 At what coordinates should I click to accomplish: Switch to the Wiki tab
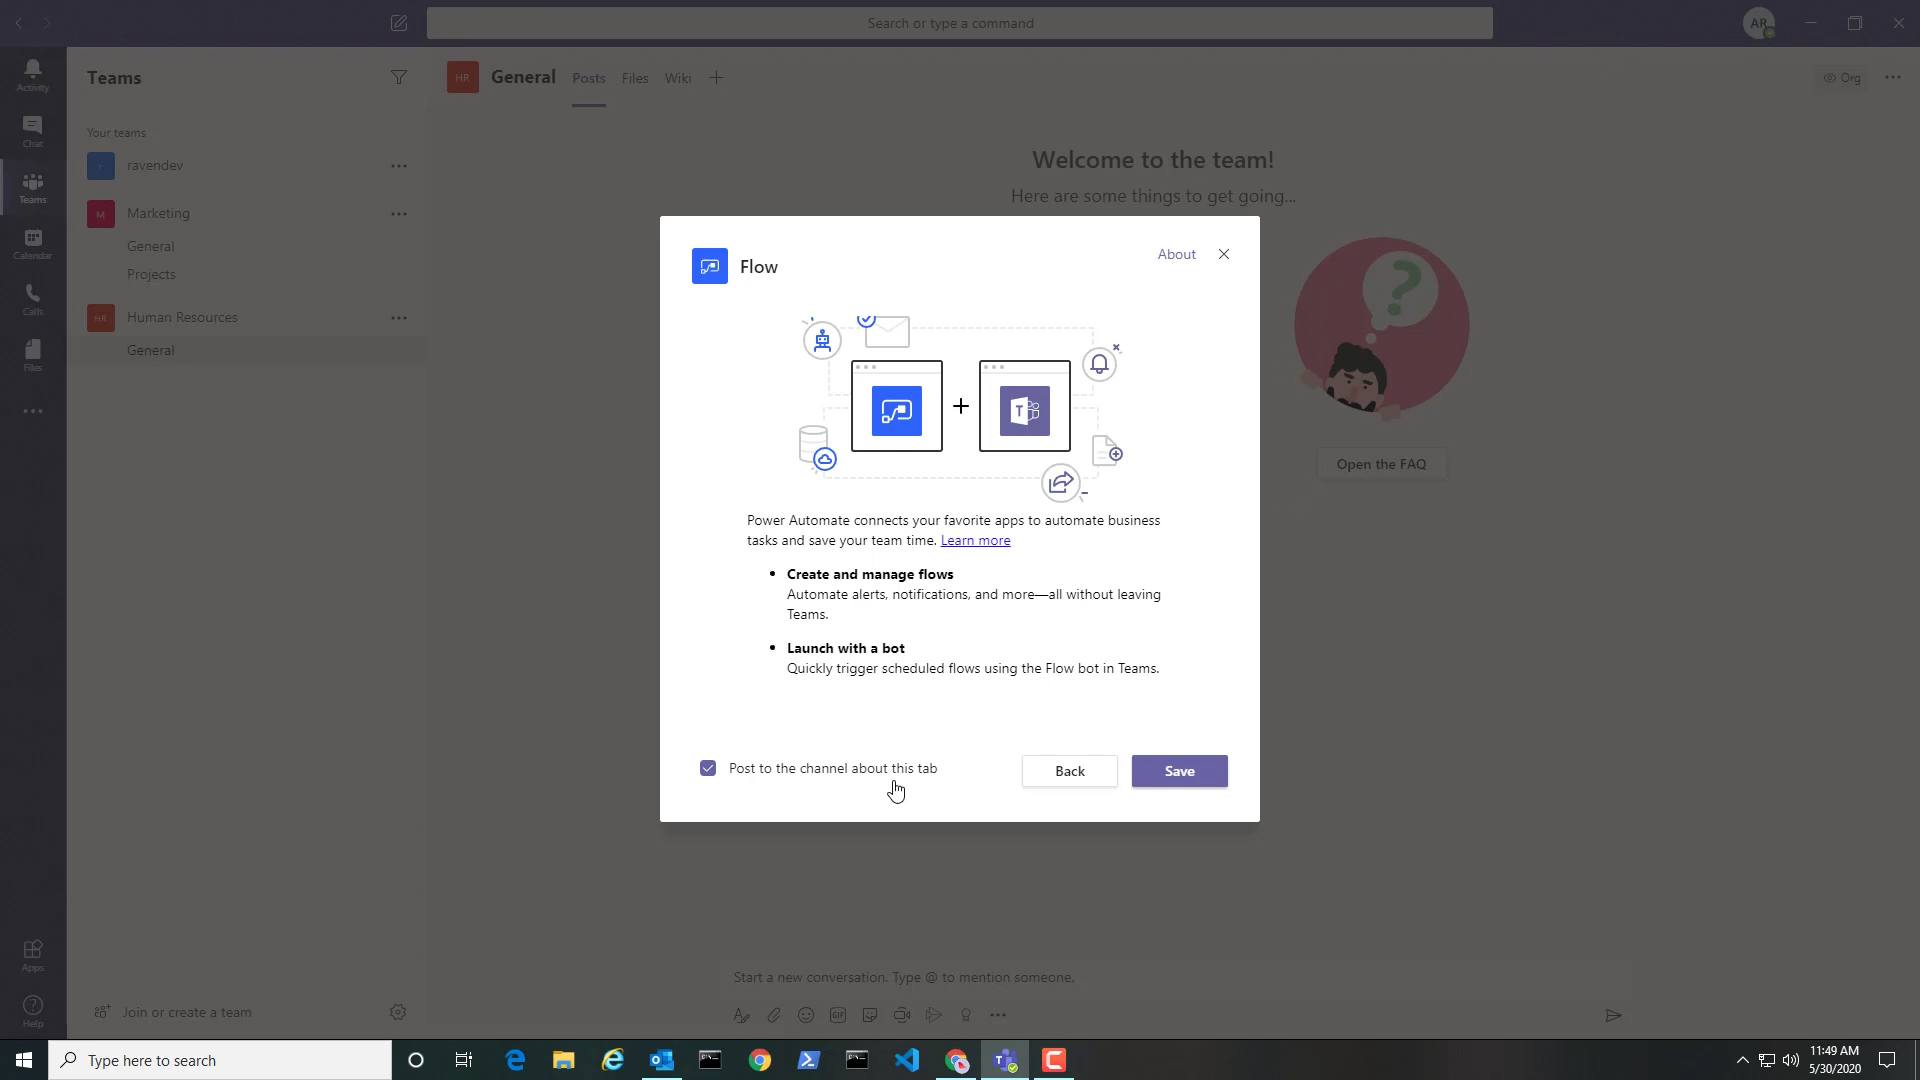[678, 78]
